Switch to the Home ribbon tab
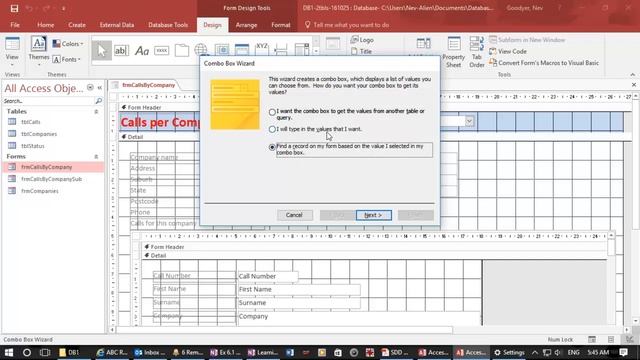Image resolution: width=640 pixels, height=360 pixels. tap(46, 25)
